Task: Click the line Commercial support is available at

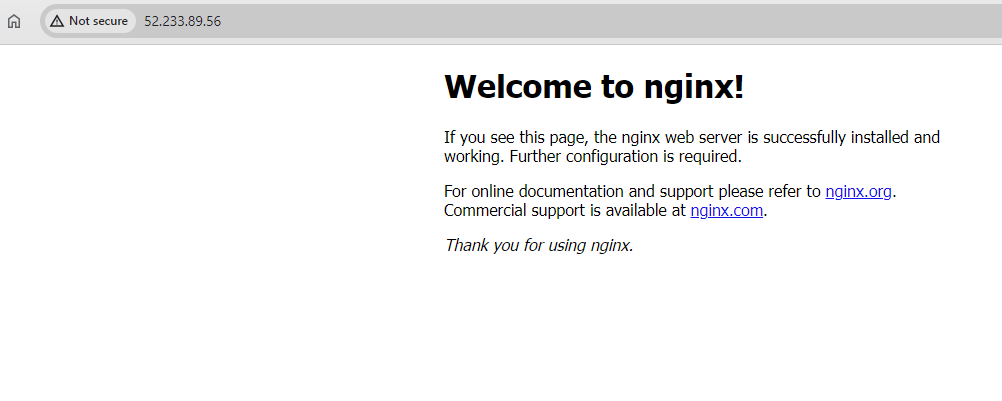Action: tap(565, 211)
